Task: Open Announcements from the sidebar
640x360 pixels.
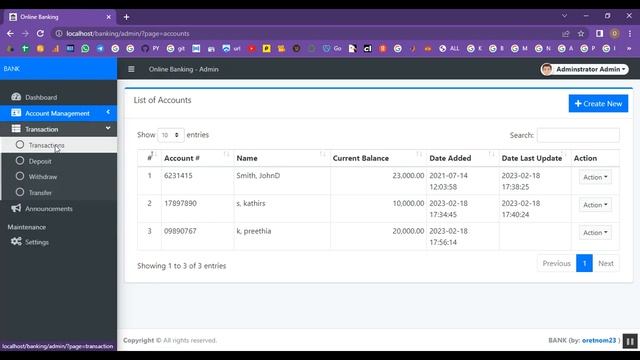Action: click(58, 209)
